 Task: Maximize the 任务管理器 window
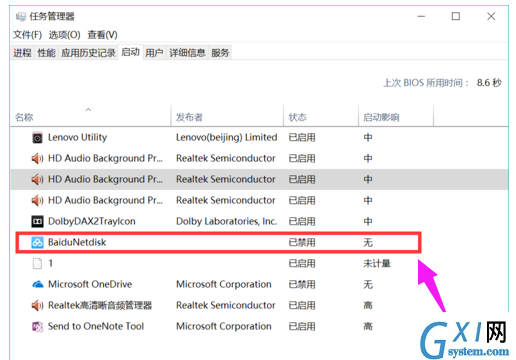click(x=456, y=16)
